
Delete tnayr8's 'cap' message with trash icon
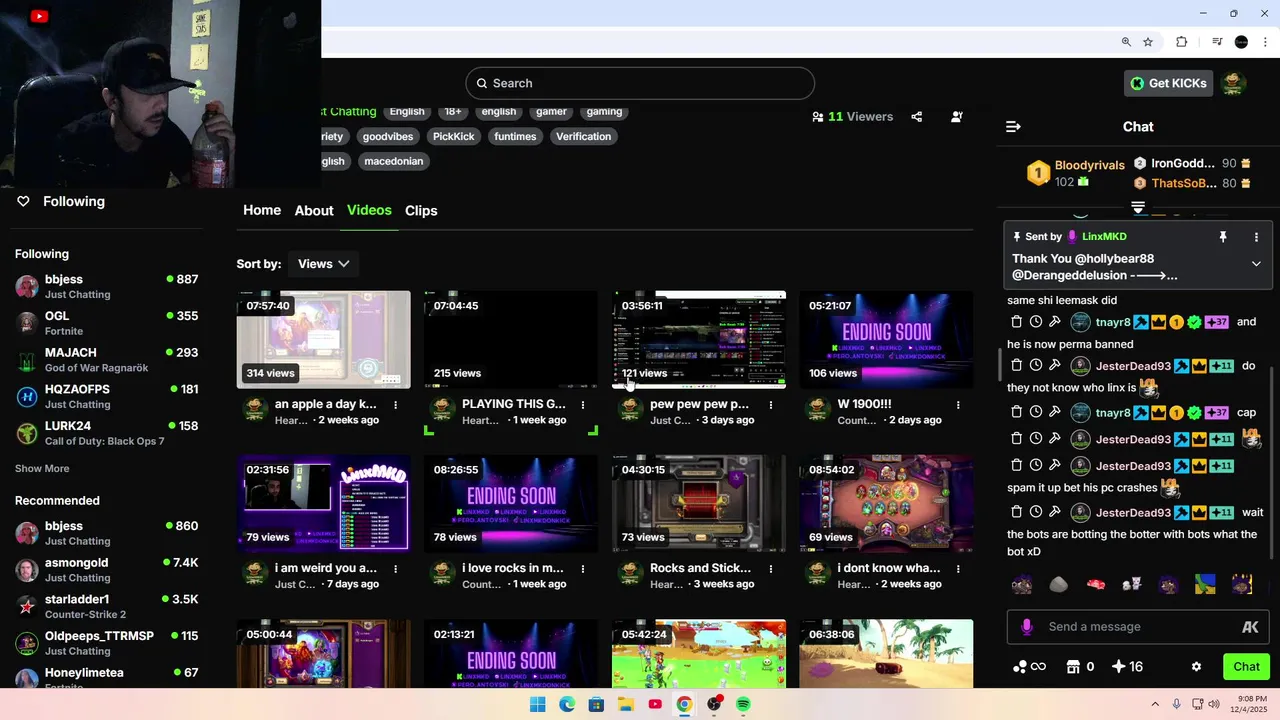click(1017, 412)
